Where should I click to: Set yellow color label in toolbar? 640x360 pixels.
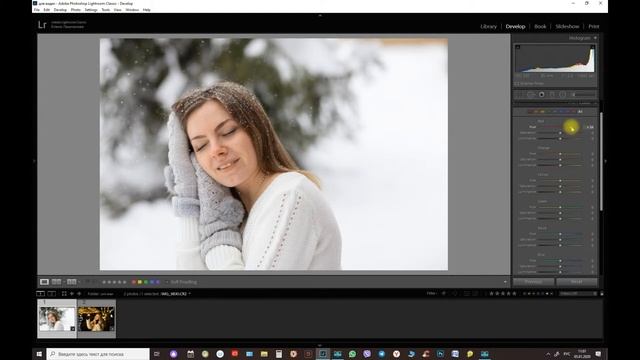140,282
